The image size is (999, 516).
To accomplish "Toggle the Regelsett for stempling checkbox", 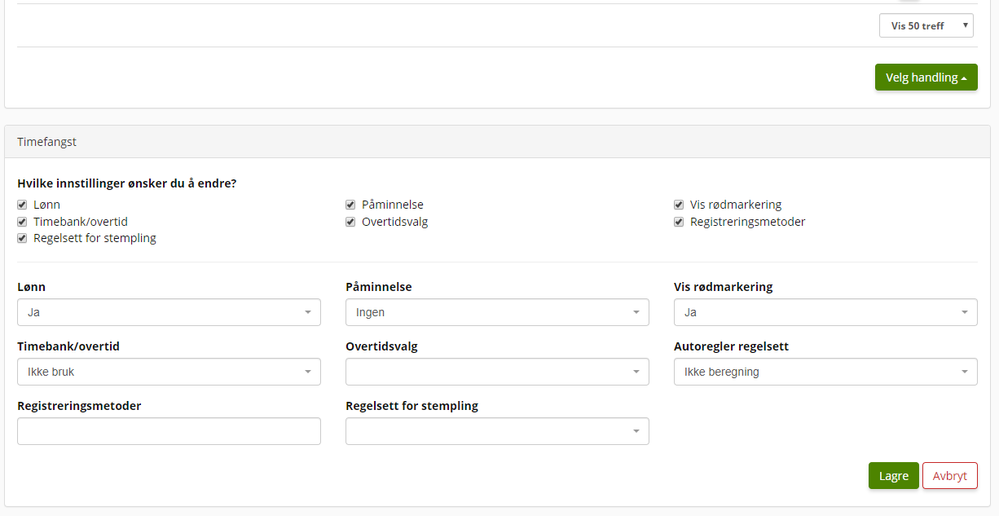I will tap(23, 238).
